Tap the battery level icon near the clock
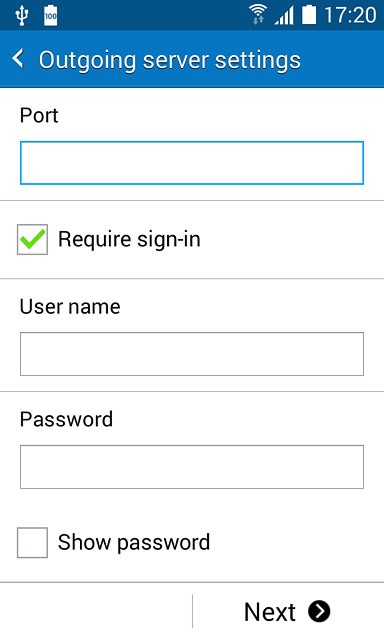Image resolution: width=384 pixels, height=640 pixels. click(x=309, y=15)
